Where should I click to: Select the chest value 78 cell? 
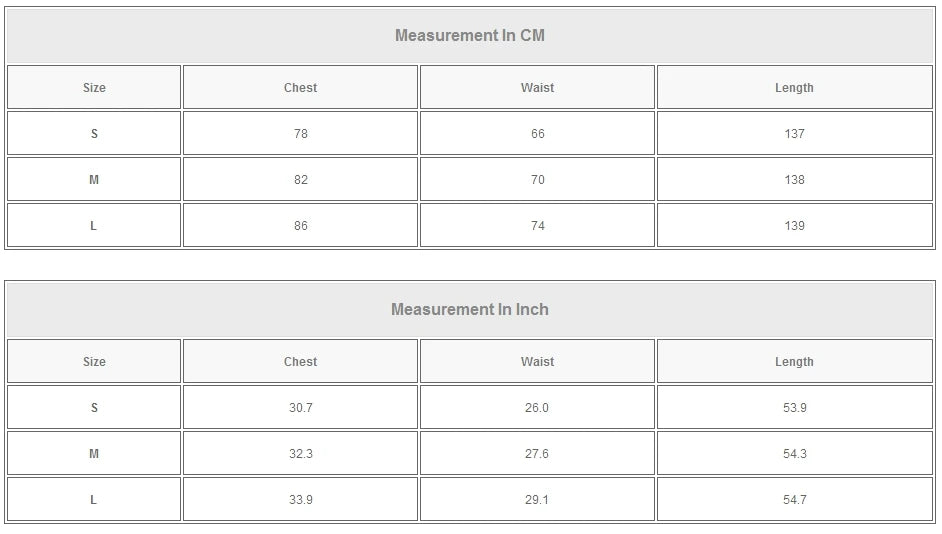(301, 134)
